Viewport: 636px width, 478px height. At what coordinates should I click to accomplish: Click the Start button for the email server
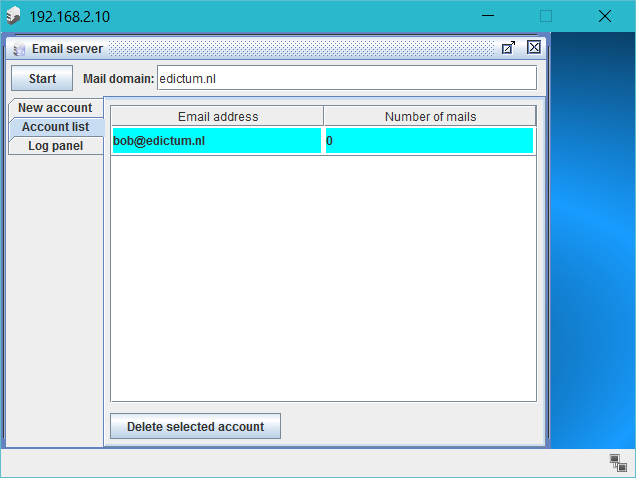tap(42, 78)
